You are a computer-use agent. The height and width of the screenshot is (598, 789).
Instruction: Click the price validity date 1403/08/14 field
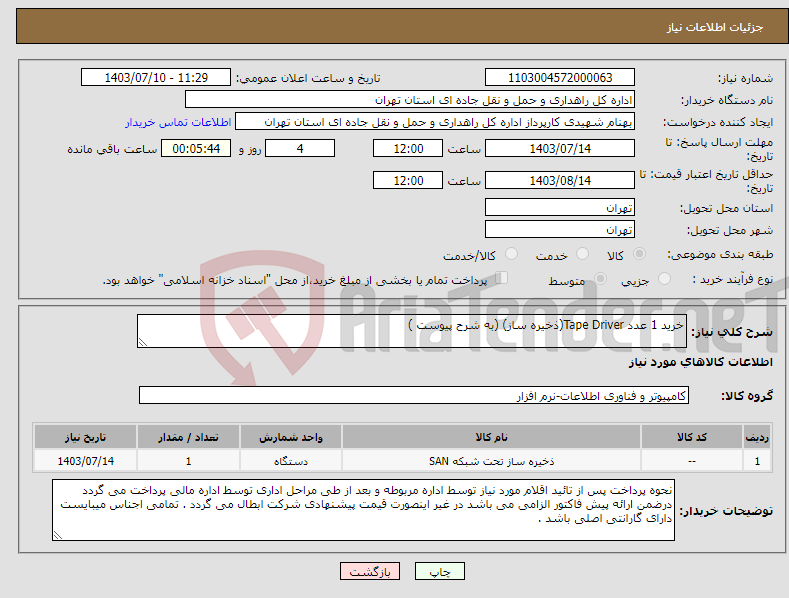560,180
